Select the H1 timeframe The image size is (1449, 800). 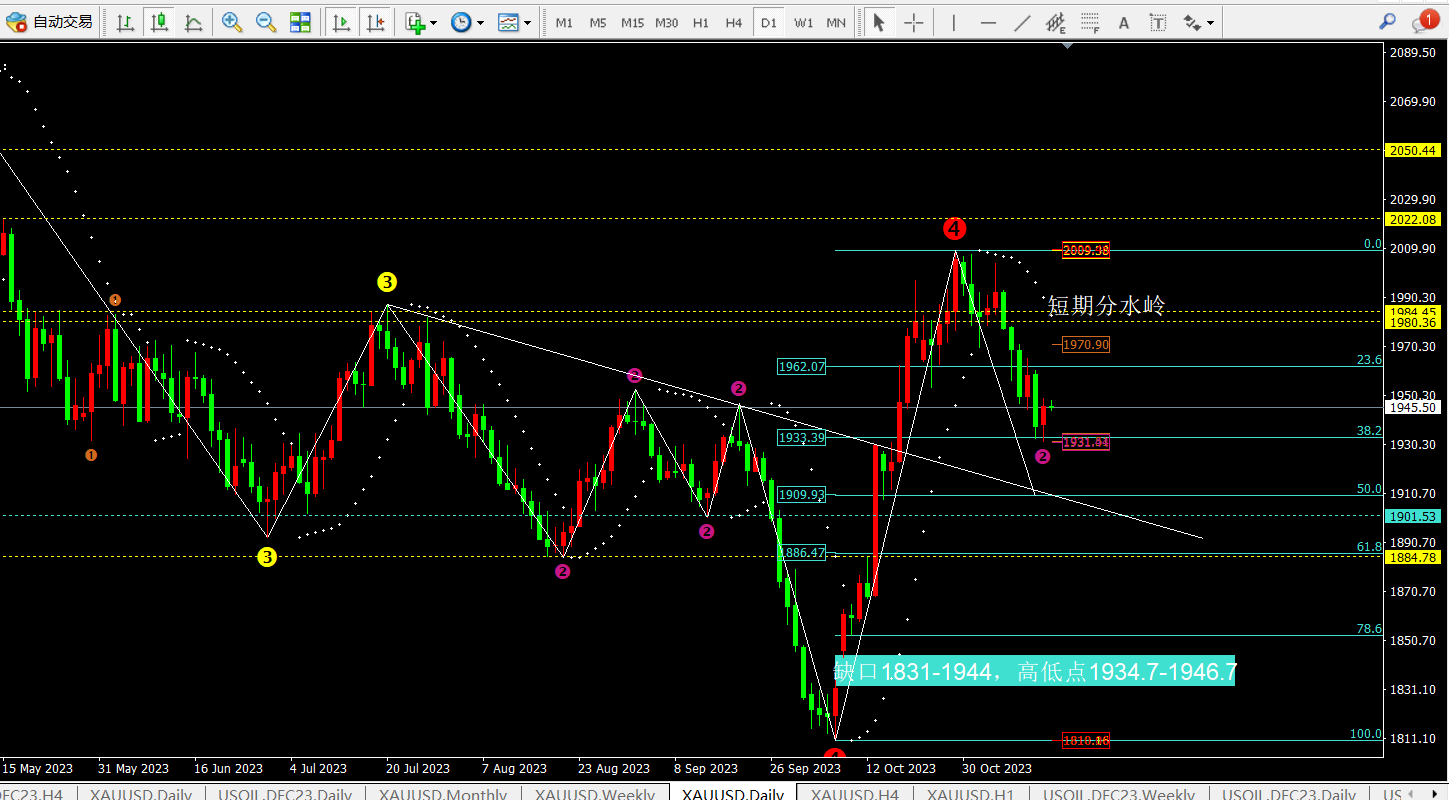(x=701, y=22)
